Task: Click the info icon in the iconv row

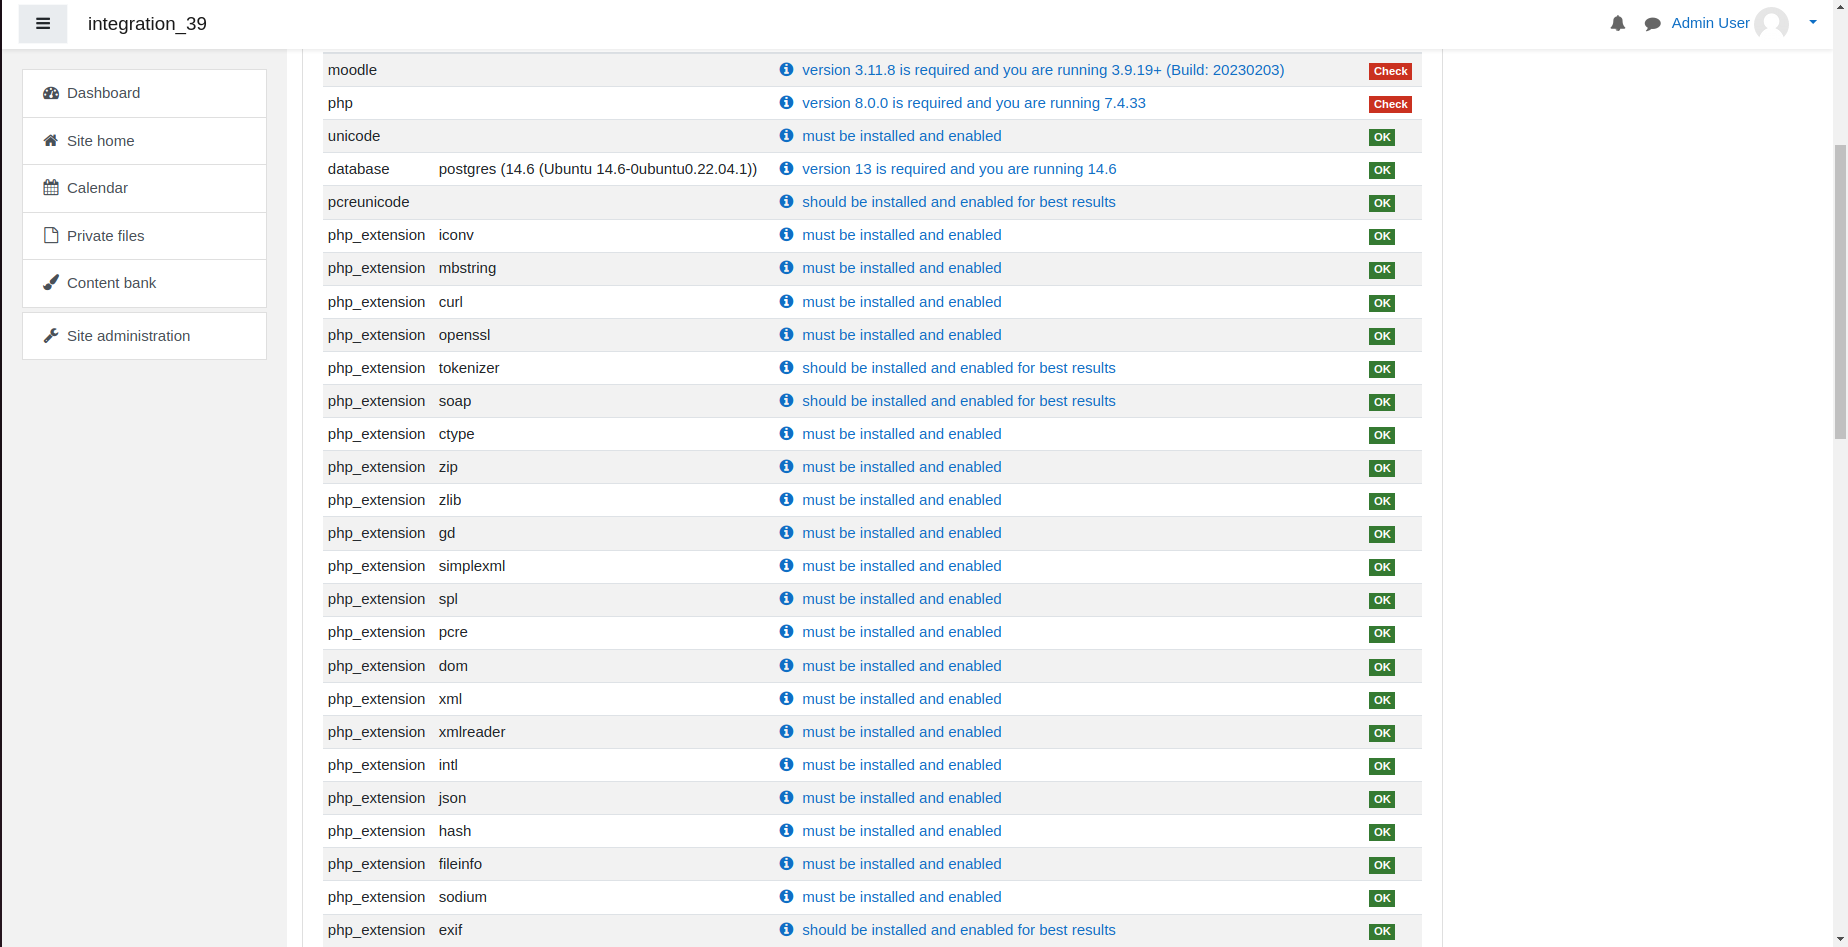Action: tap(786, 235)
